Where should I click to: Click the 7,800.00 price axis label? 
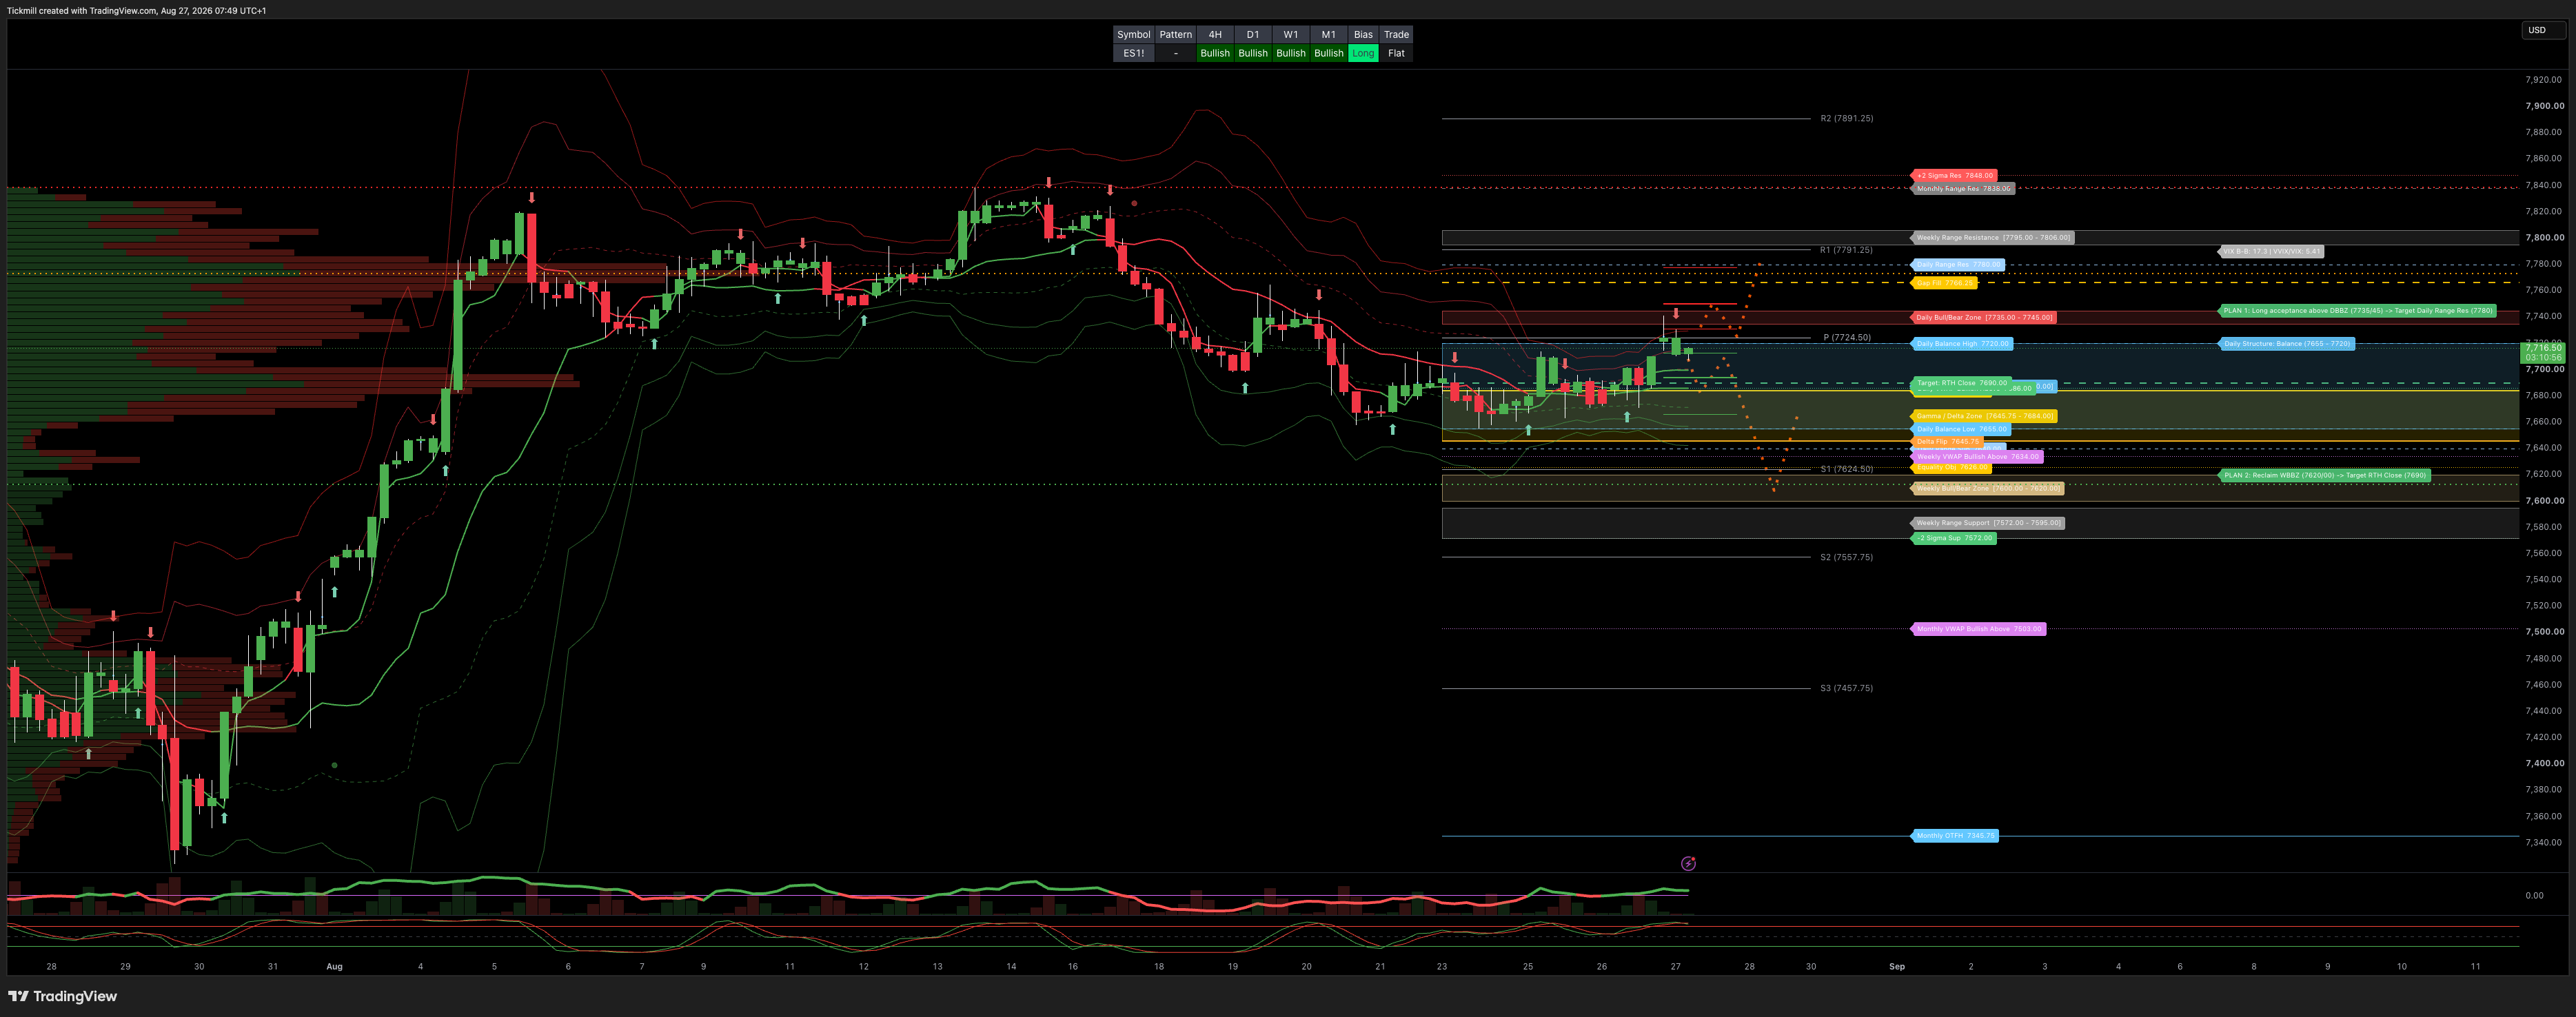coord(2544,238)
